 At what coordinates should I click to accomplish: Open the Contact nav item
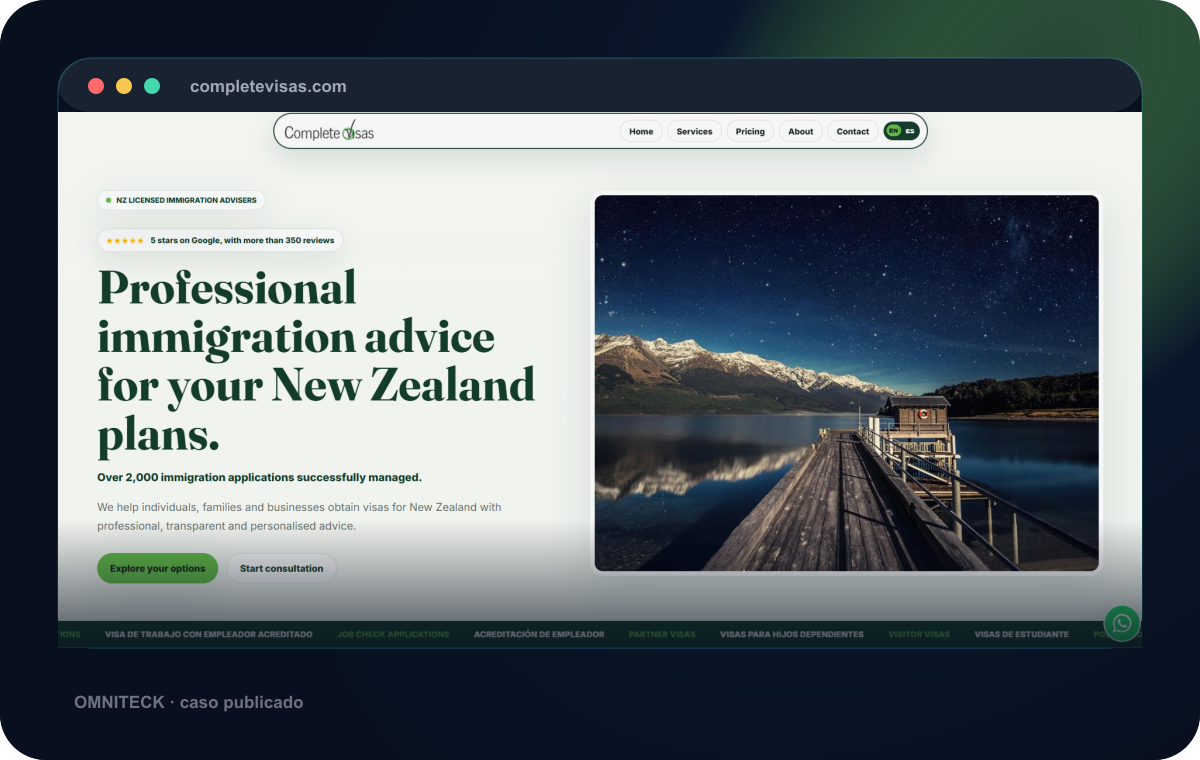click(853, 131)
